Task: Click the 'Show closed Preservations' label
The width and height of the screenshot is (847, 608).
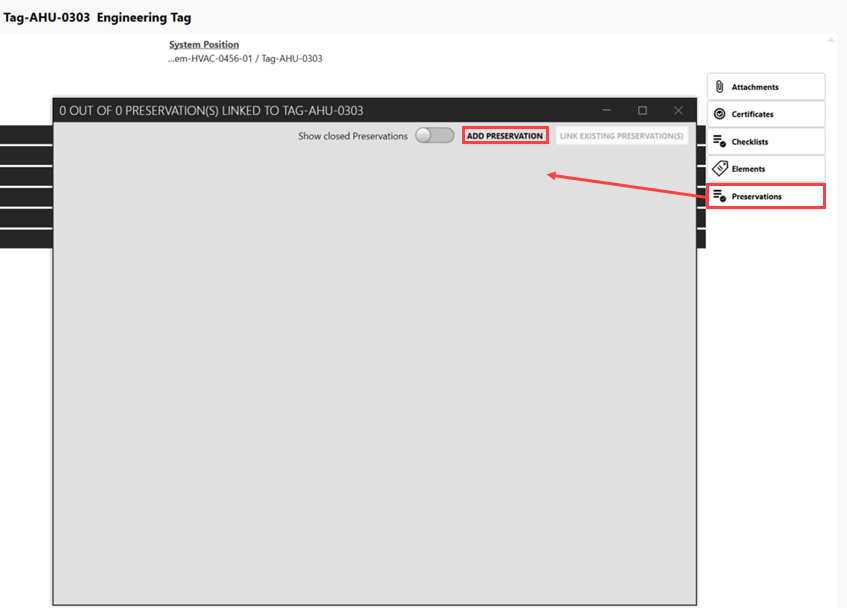Action: [353, 136]
